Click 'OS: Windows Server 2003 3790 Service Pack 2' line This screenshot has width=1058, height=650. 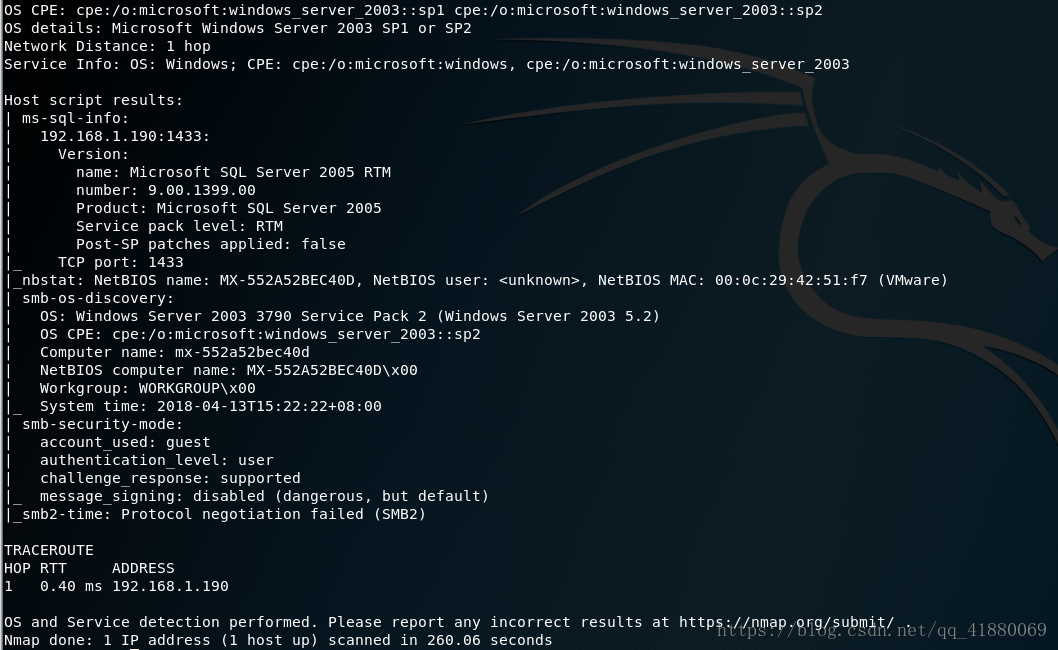click(x=350, y=316)
